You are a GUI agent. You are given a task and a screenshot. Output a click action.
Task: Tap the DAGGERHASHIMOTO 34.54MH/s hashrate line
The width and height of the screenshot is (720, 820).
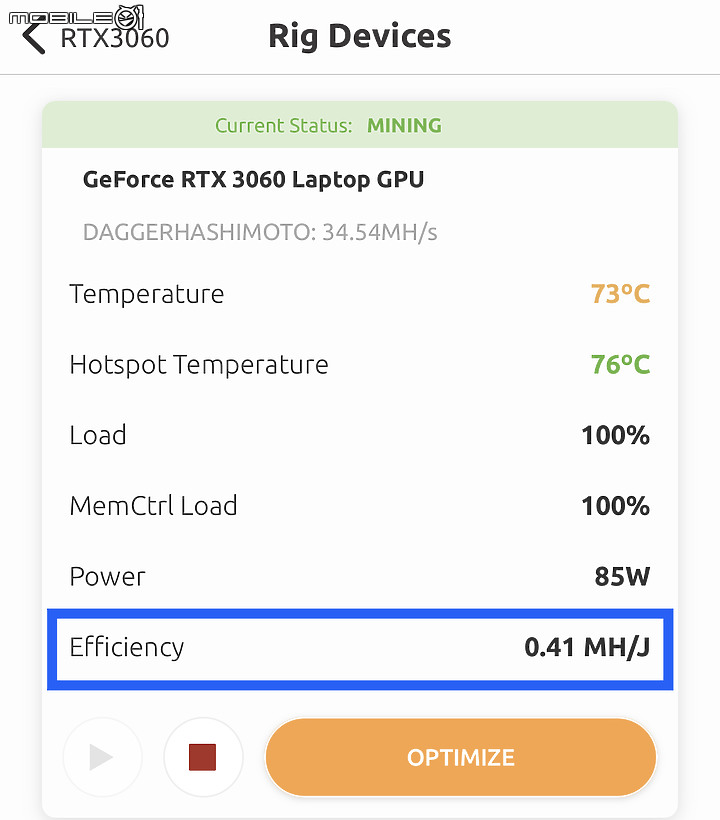pyautogui.click(x=260, y=232)
